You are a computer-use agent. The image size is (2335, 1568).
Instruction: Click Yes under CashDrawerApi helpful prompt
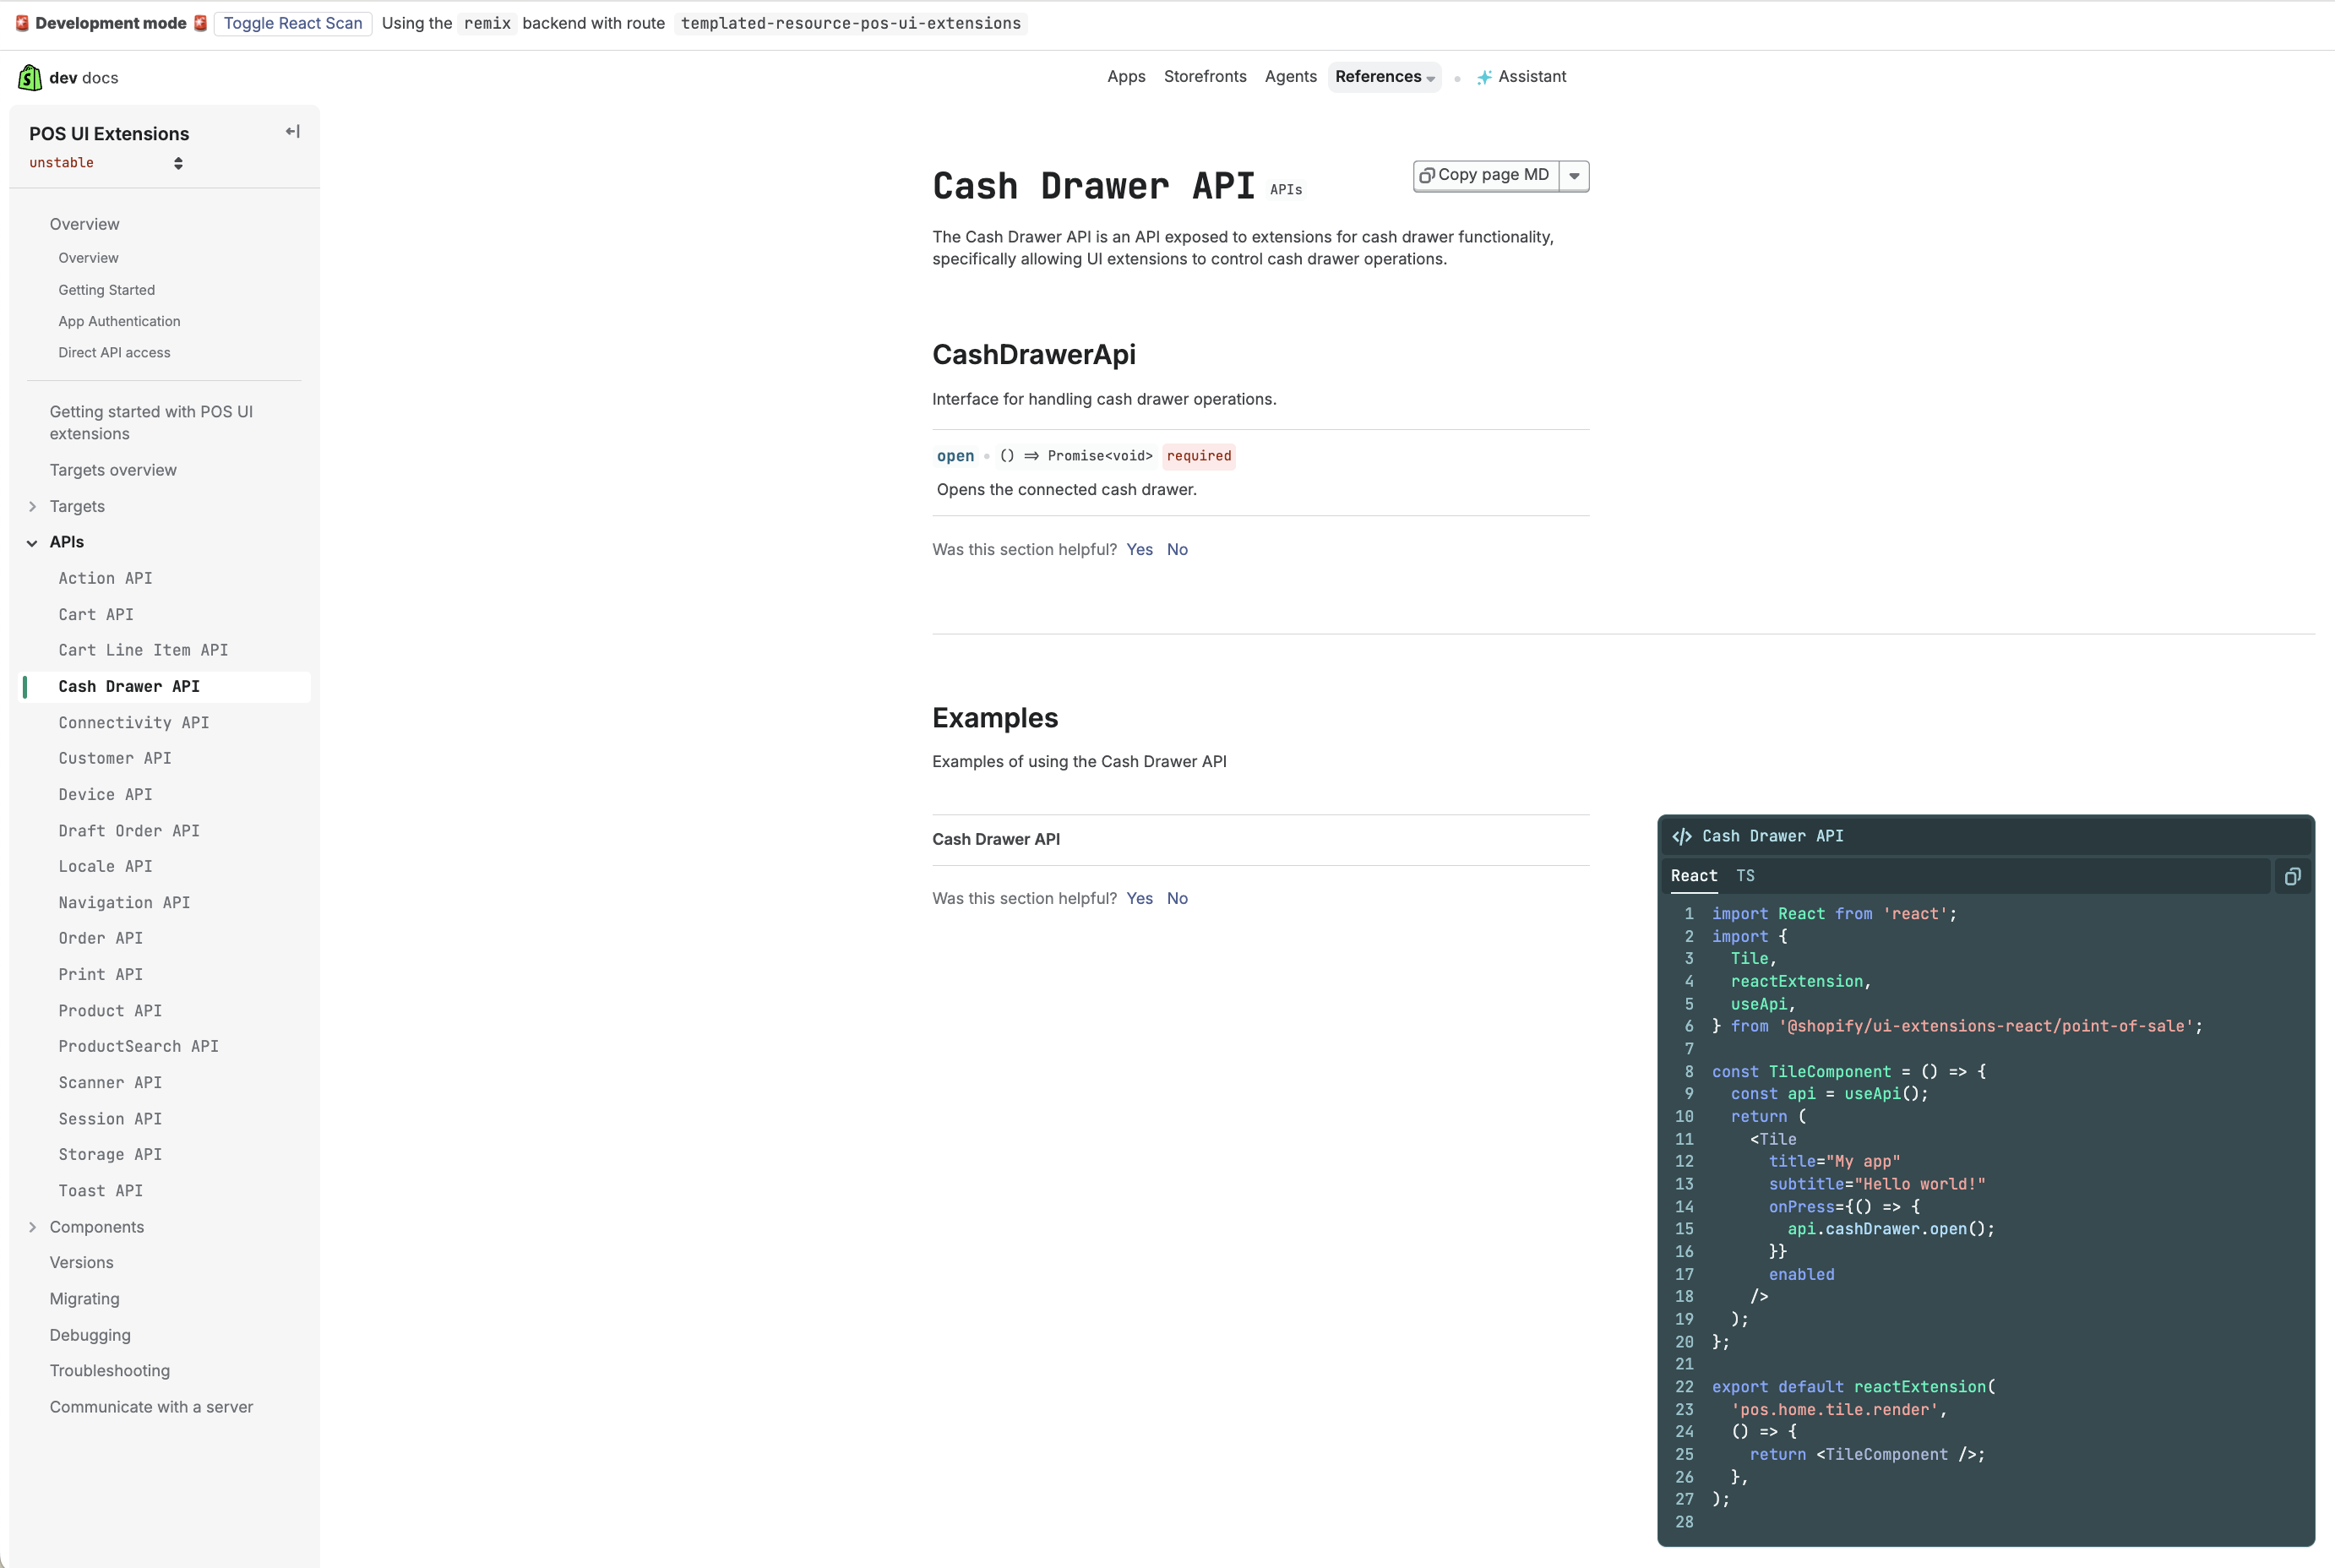1139,549
